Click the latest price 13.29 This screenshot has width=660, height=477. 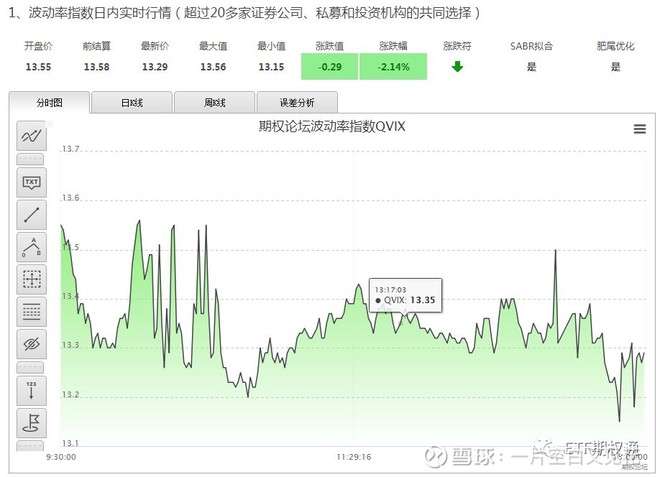coord(155,67)
